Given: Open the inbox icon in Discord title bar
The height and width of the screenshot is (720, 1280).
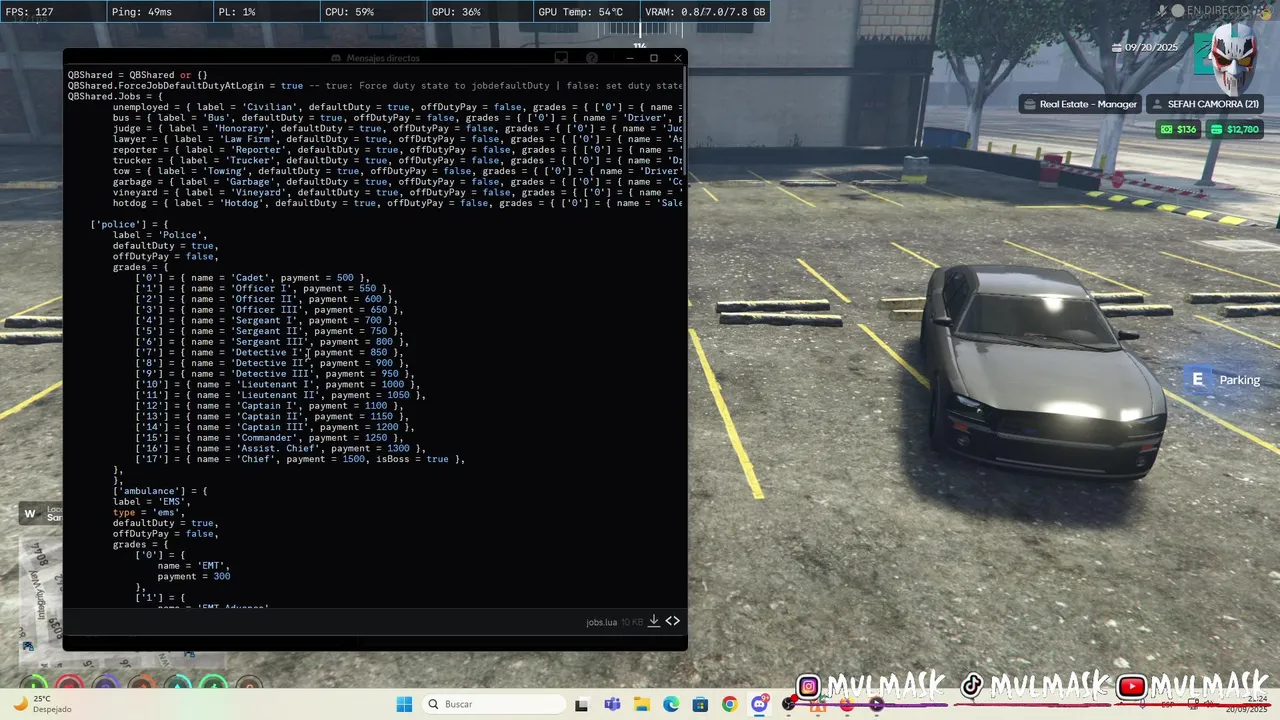Looking at the screenshot, I should [x=561, y=58].
